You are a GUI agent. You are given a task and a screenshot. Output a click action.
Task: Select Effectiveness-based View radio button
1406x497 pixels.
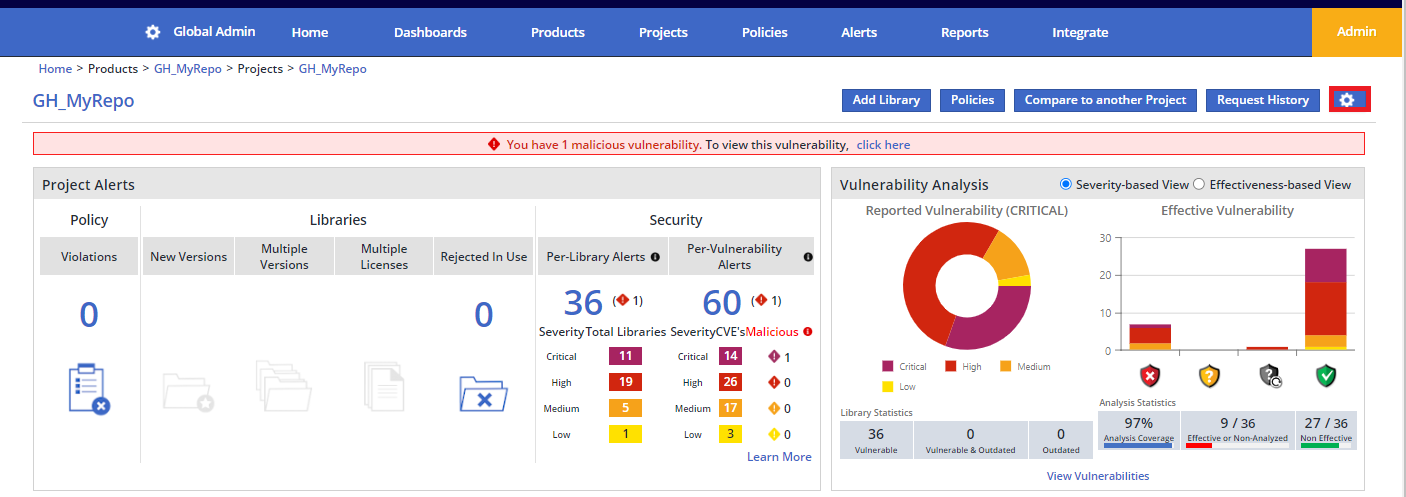click(x=1199, y=184)
